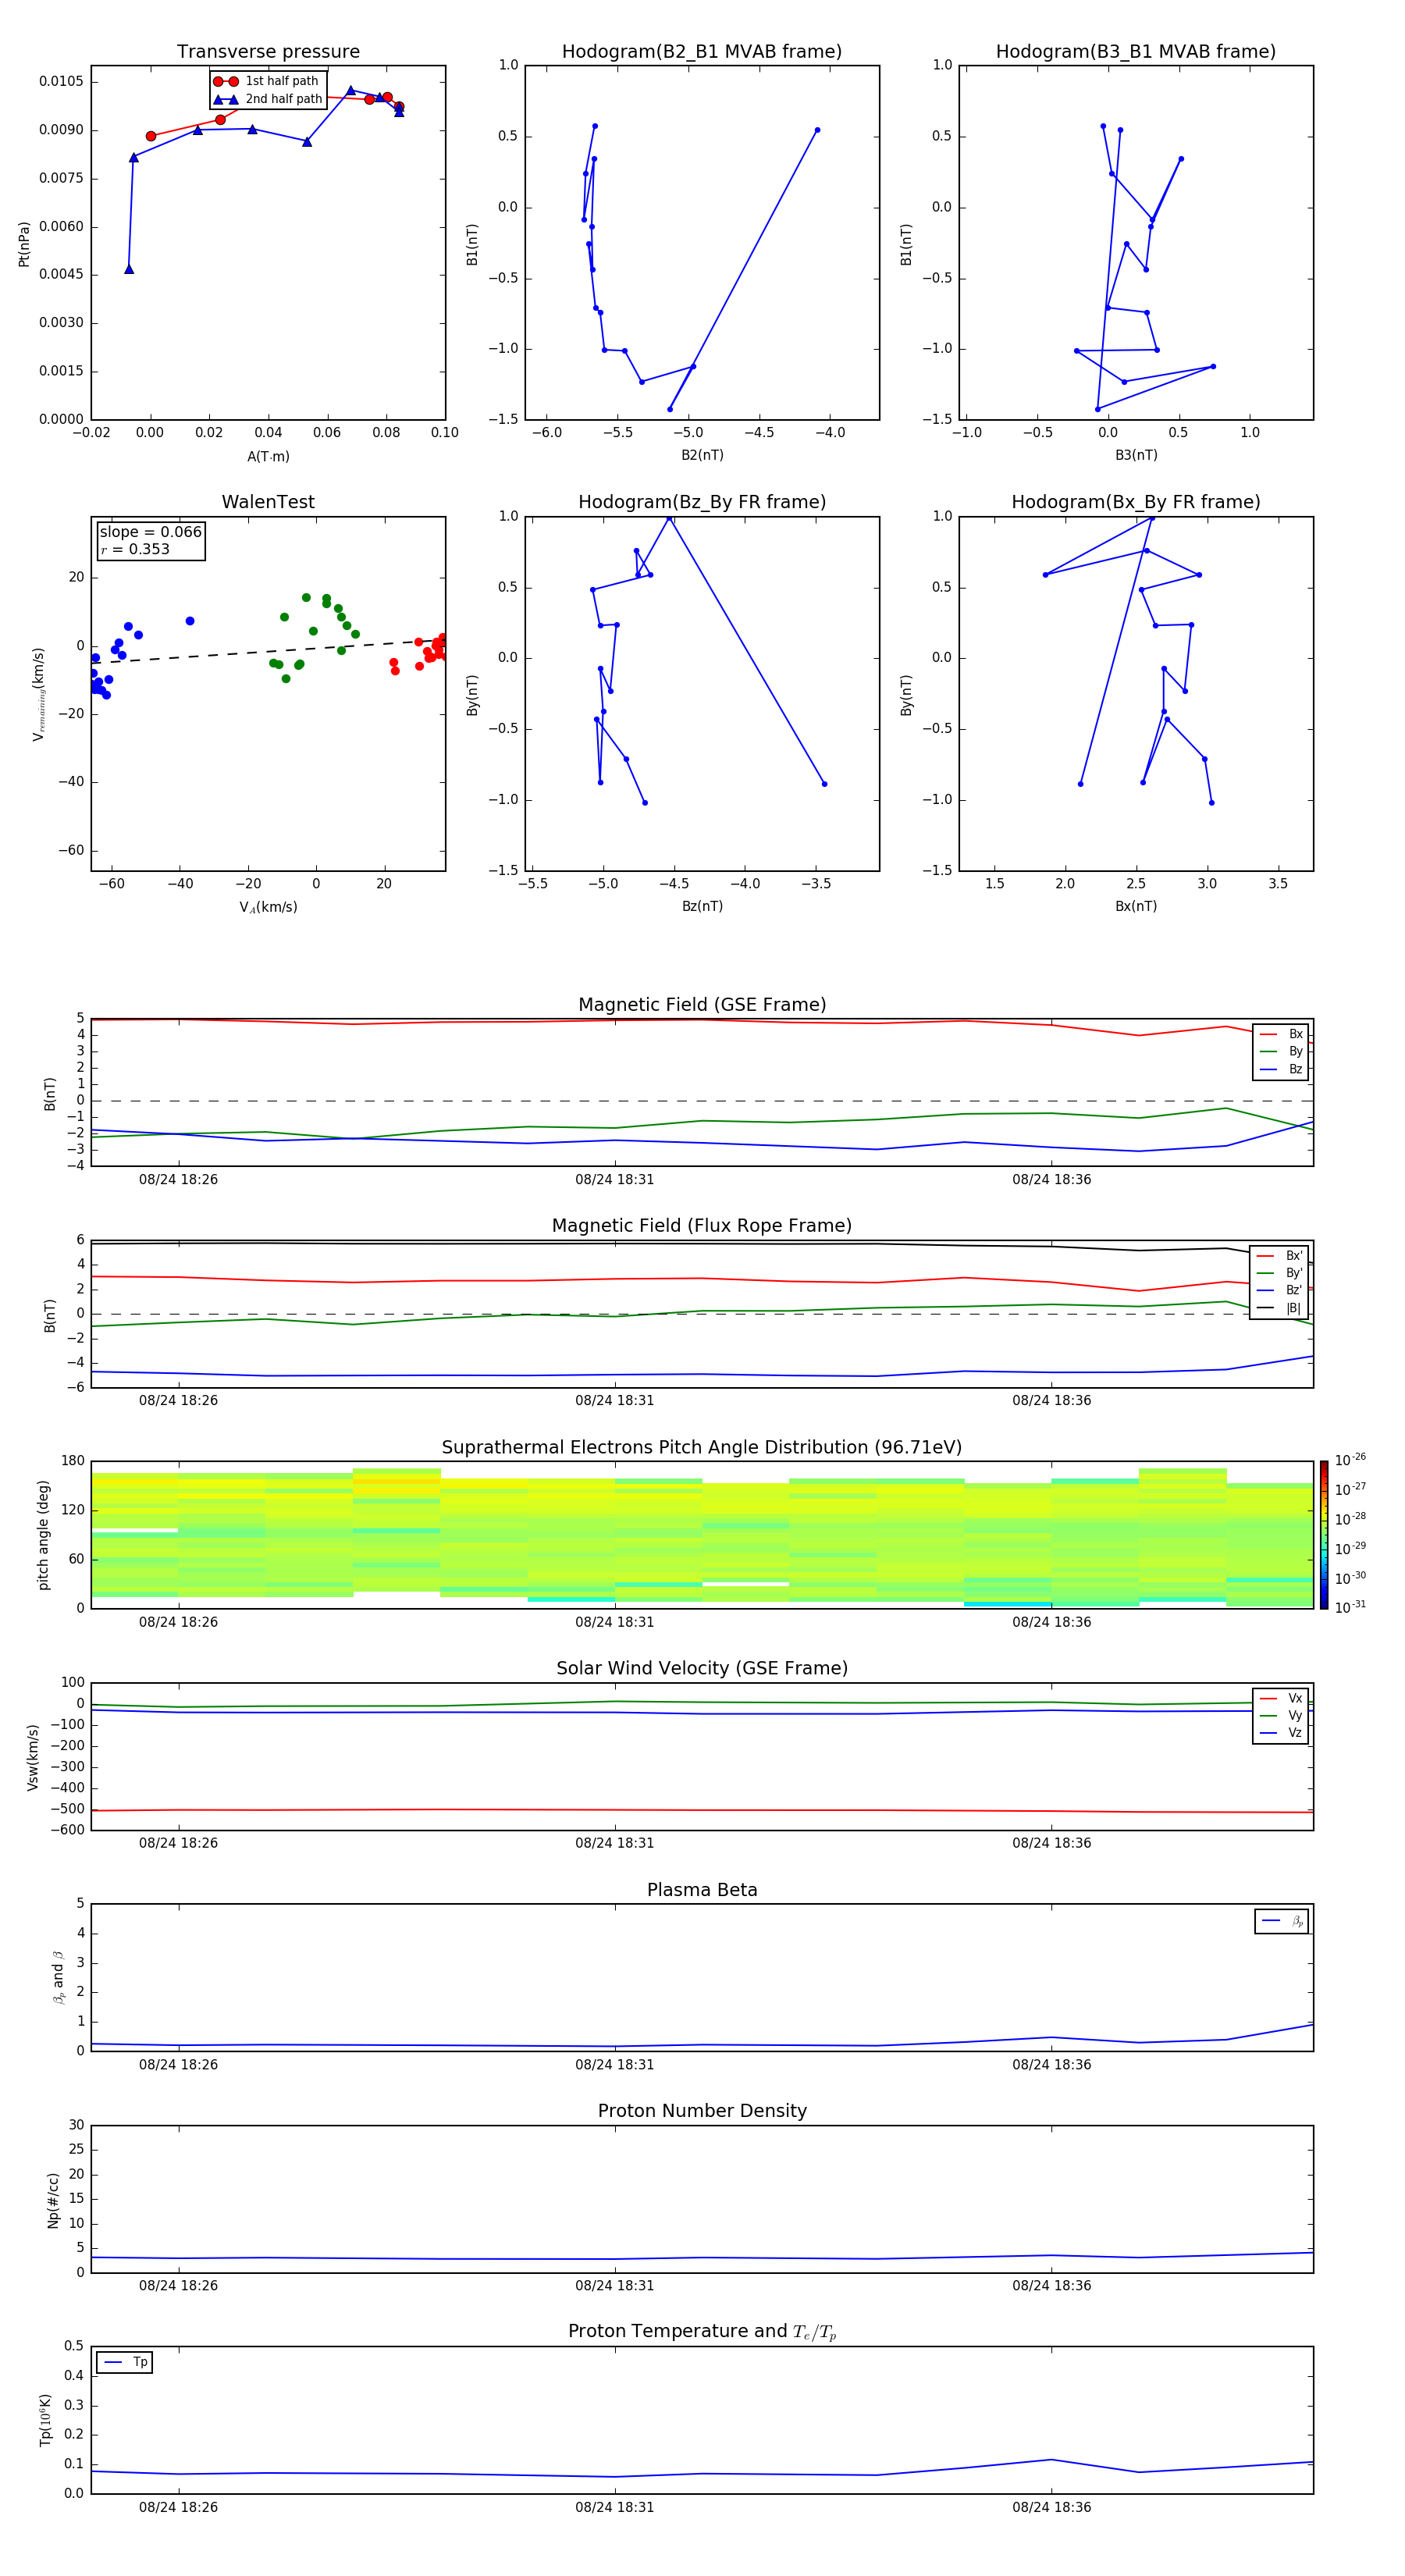The width and height of the screenshot is (1405, 2576).
Task: Click the "WalenTest" plot title
Action: [x=268, y=502]
